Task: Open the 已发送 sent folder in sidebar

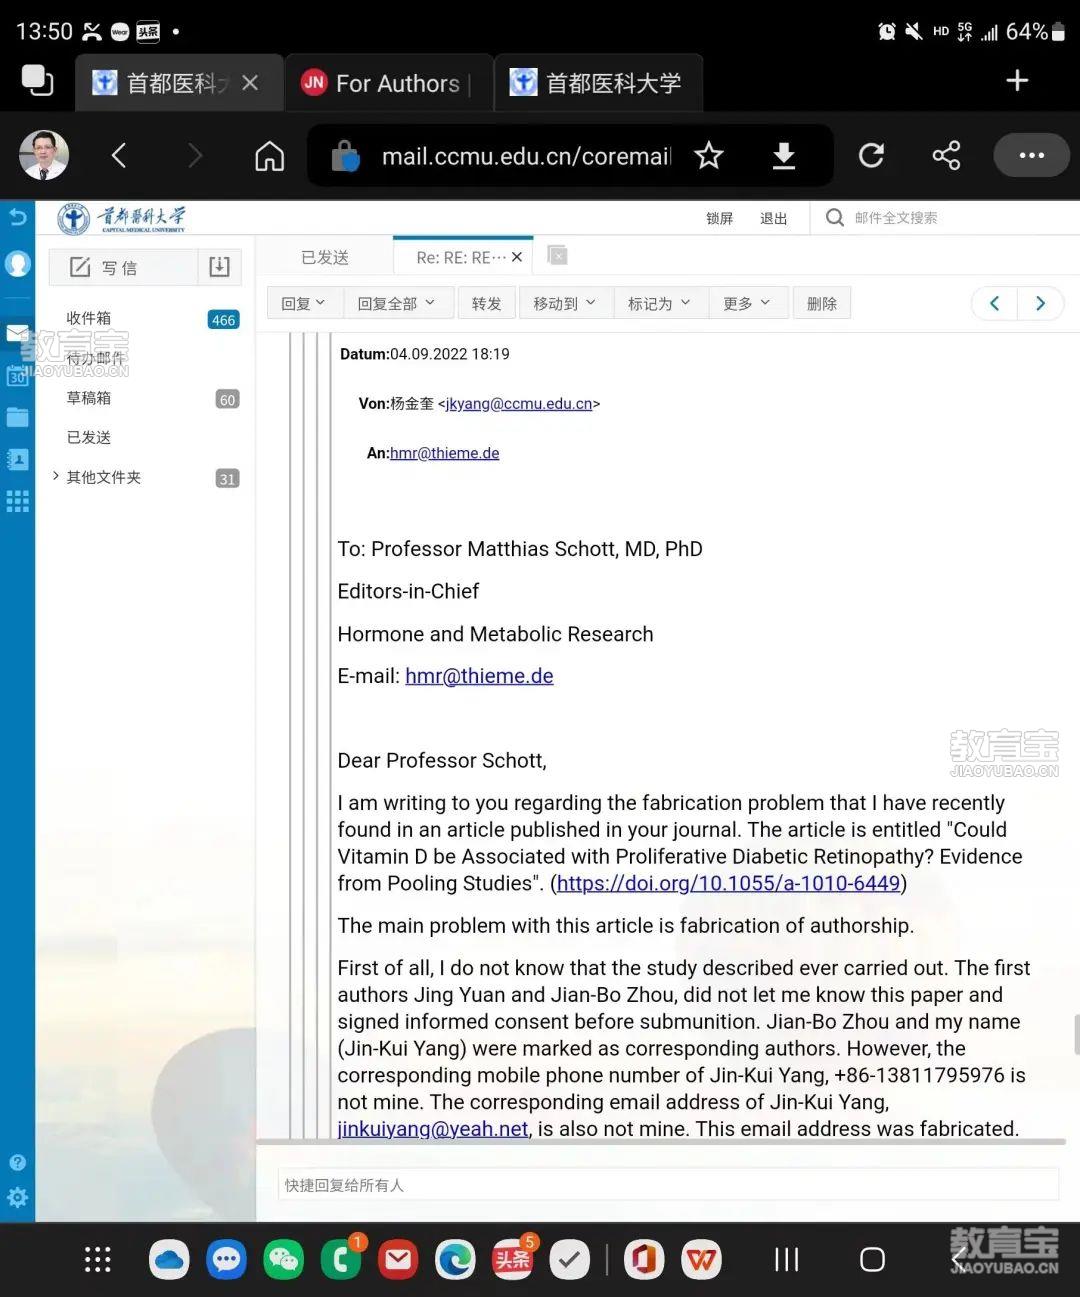Action: (89, 438)
